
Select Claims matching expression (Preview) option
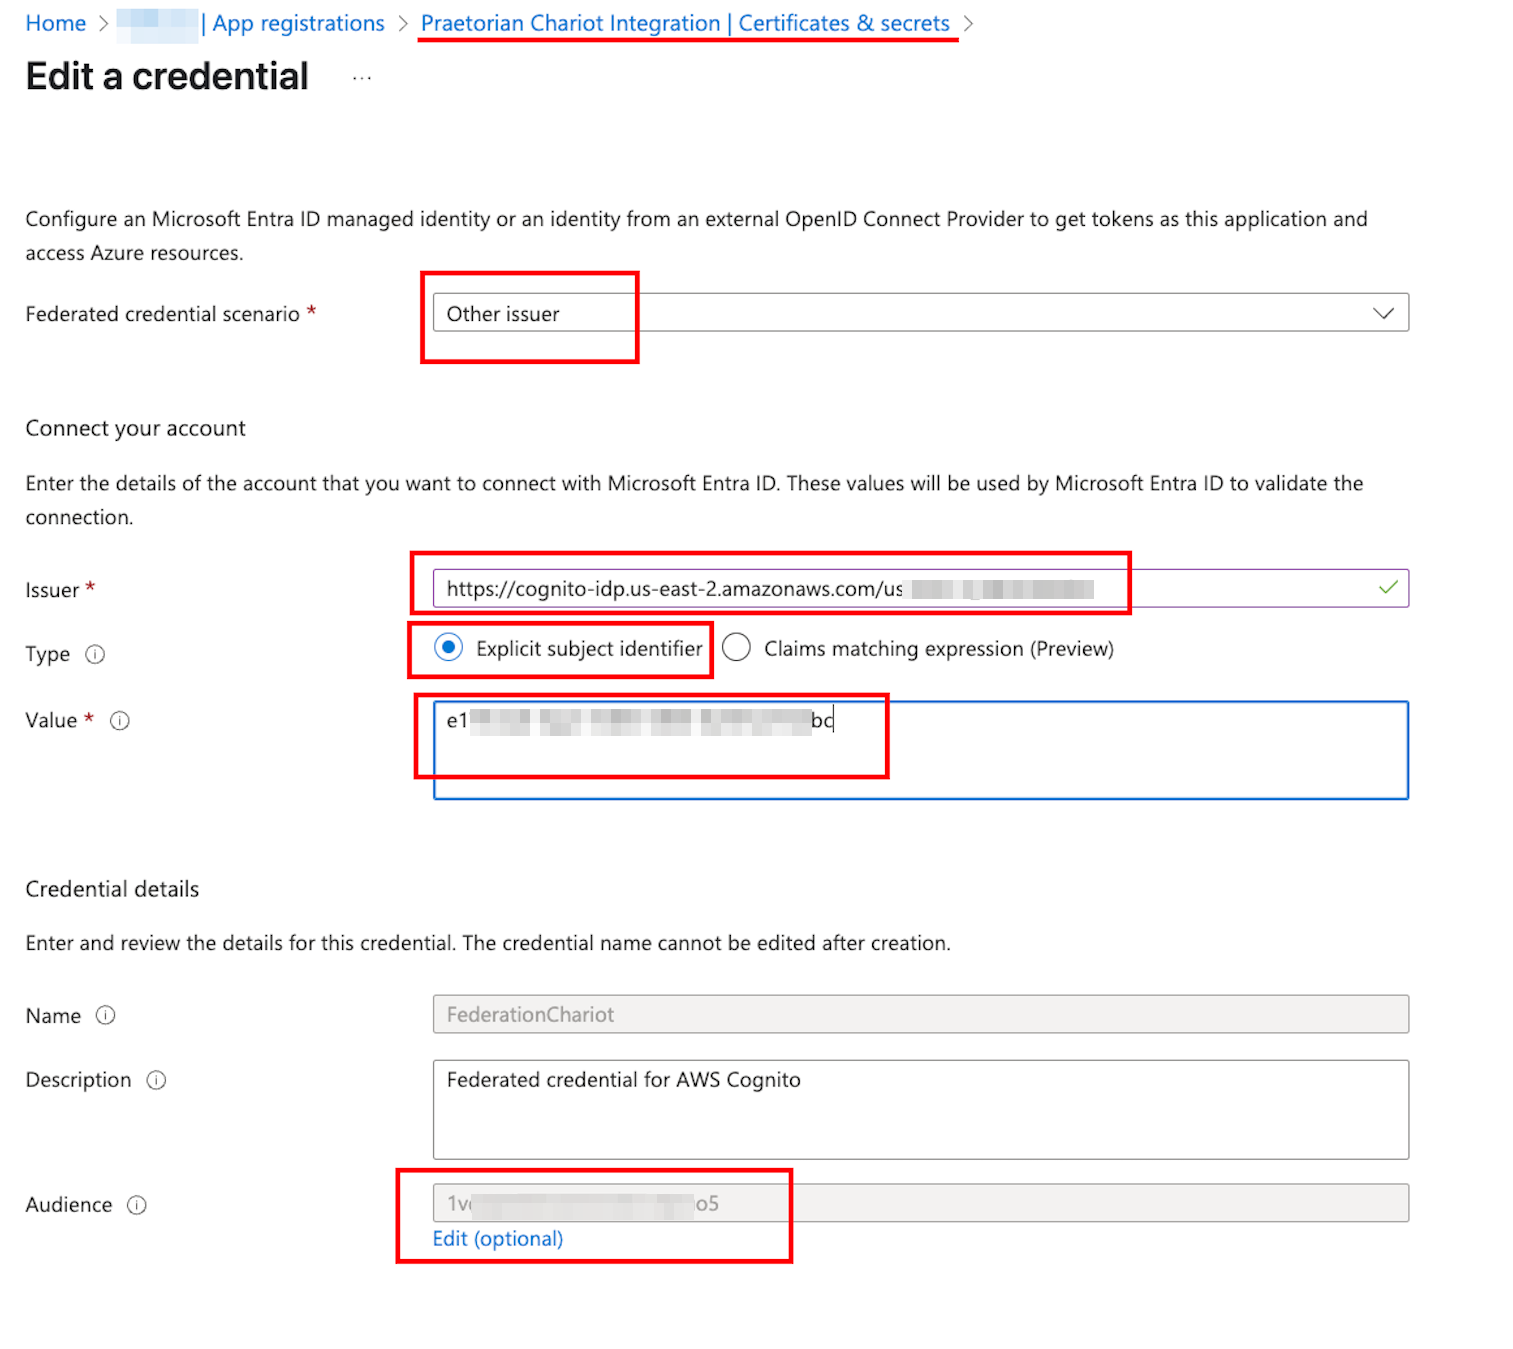(737, 648)
